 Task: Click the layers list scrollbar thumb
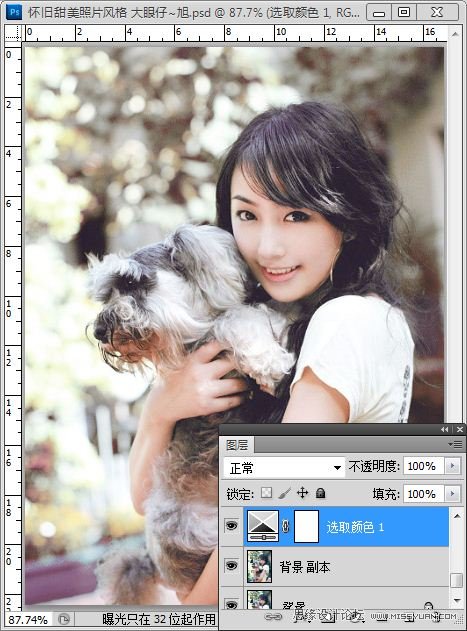pos(456,579)
